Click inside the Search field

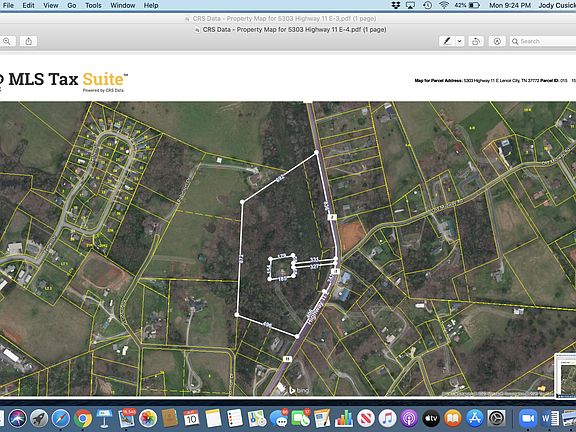click(x=543, y=41)
